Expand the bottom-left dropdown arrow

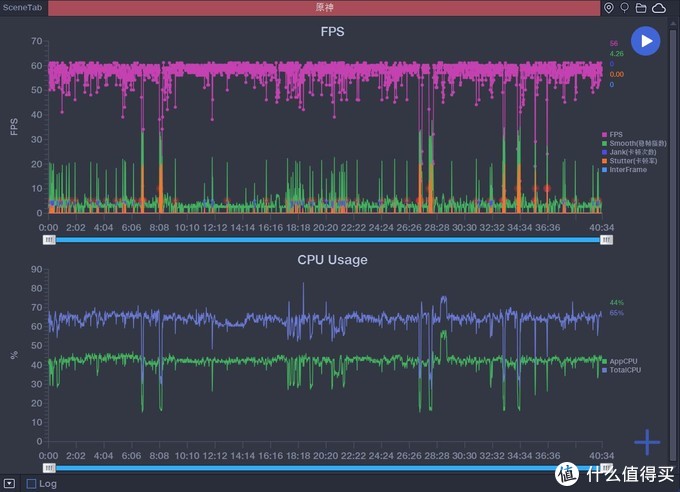(9, 484)
